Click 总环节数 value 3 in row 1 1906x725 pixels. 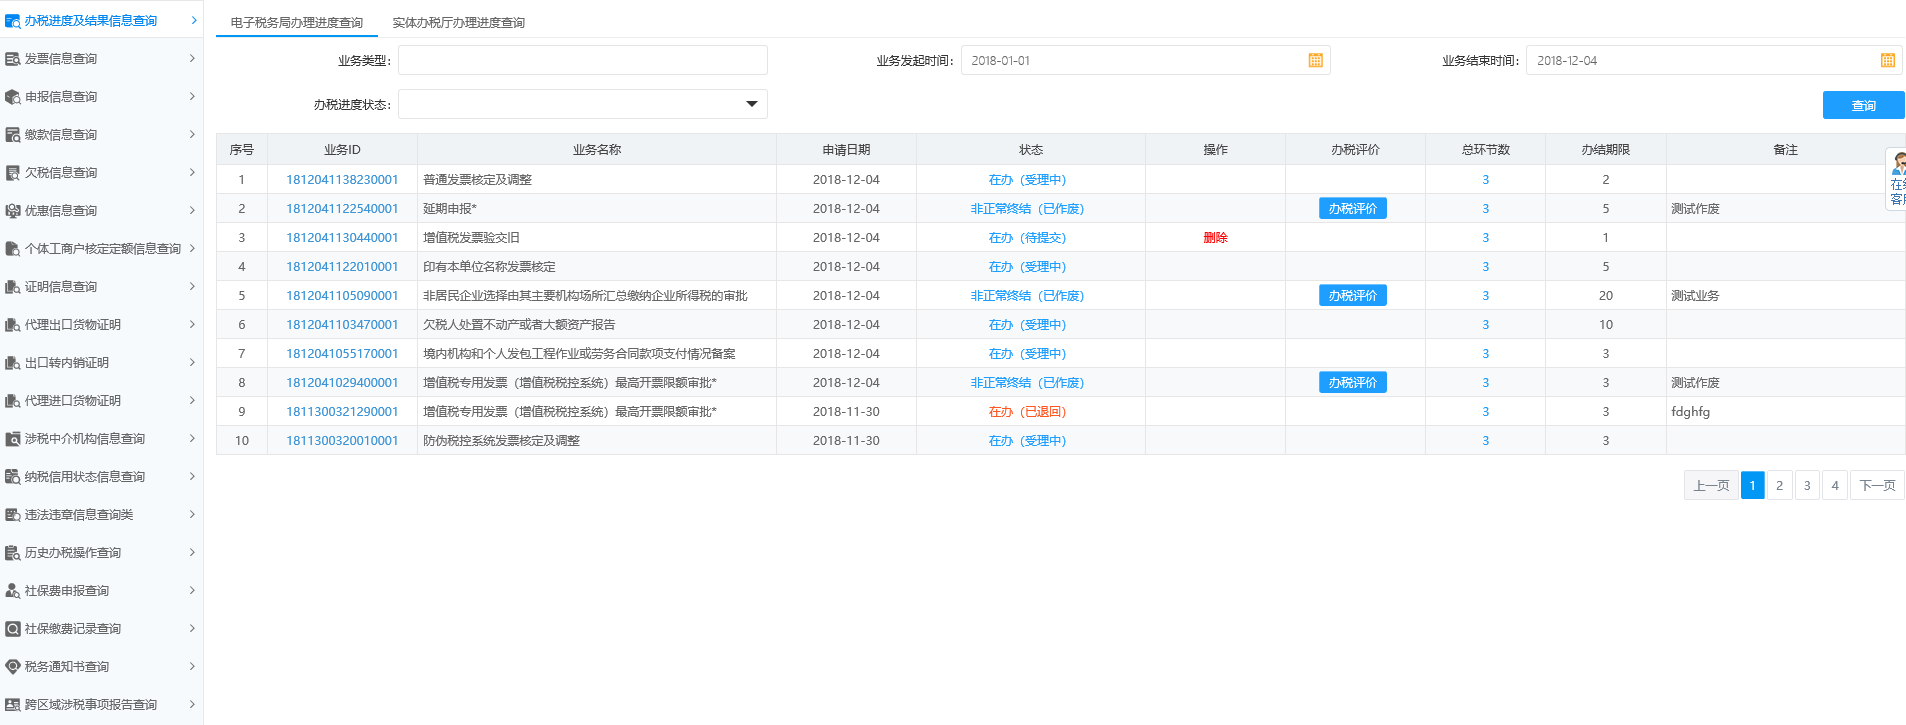(1485, 180)
